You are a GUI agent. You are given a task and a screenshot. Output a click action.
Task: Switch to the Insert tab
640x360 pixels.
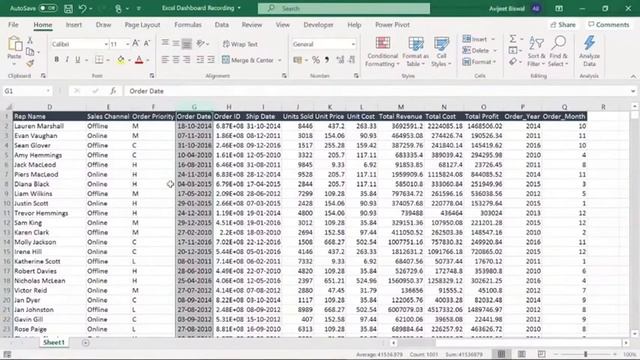tap(74, 24)
